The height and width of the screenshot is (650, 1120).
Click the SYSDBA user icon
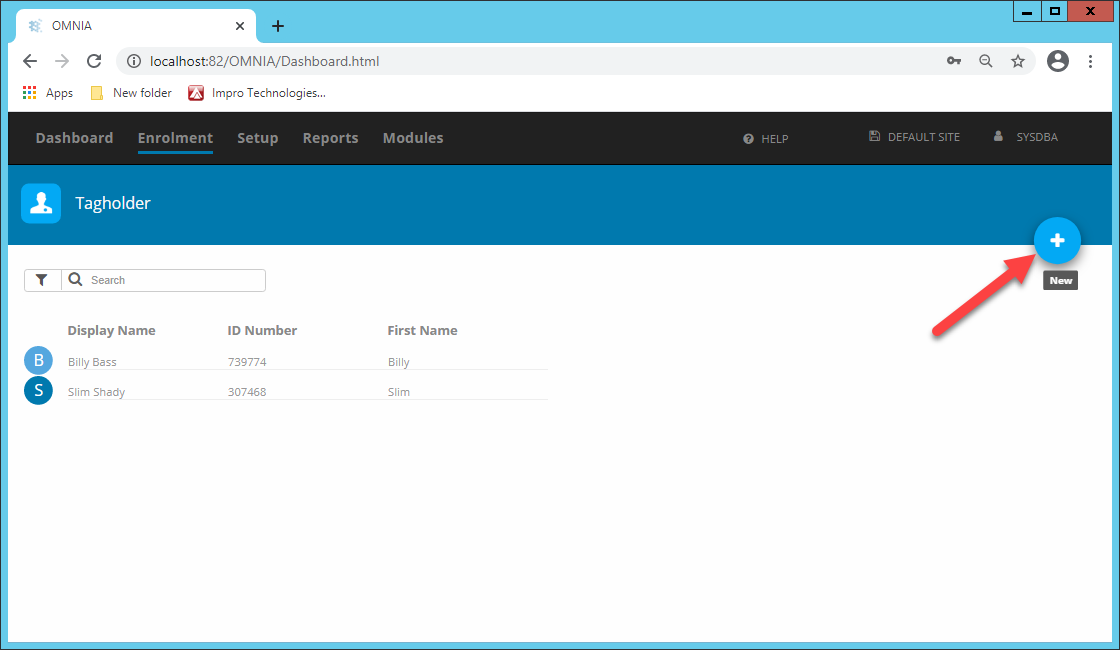pos(998,136)
